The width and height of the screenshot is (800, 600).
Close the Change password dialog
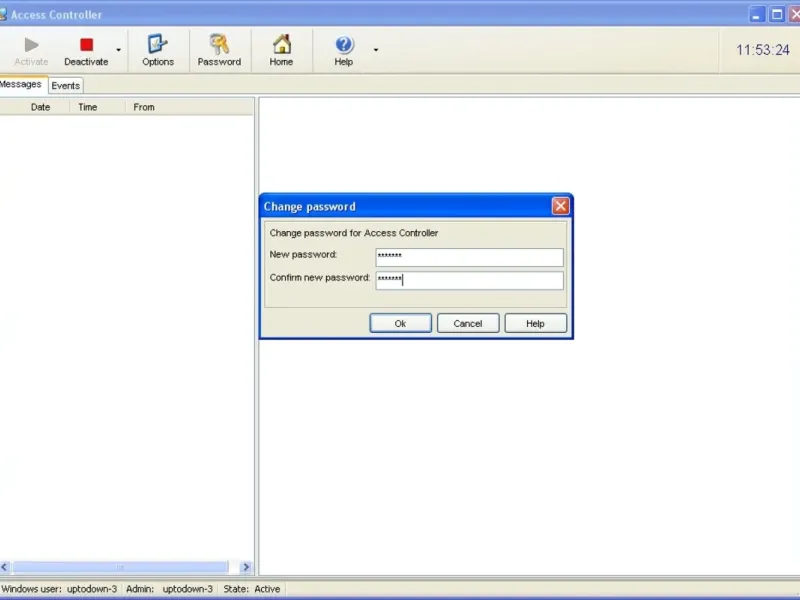tap(560, 206)
